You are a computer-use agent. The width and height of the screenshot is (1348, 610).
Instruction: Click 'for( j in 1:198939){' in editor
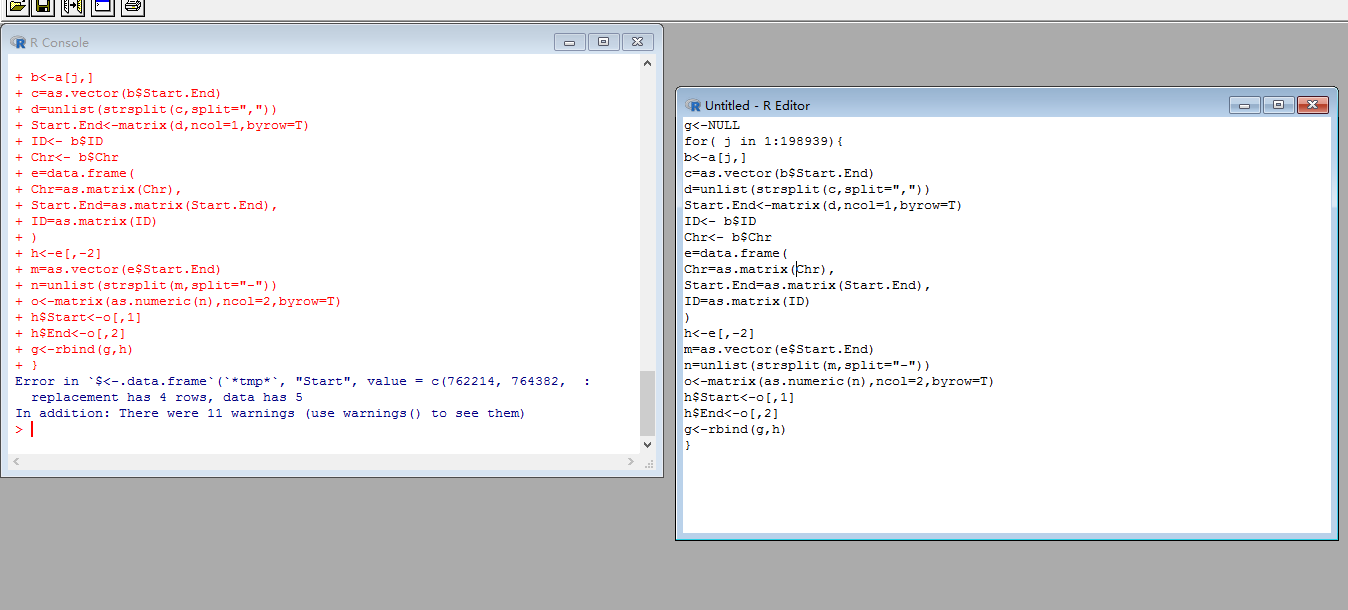pos(764,141)
